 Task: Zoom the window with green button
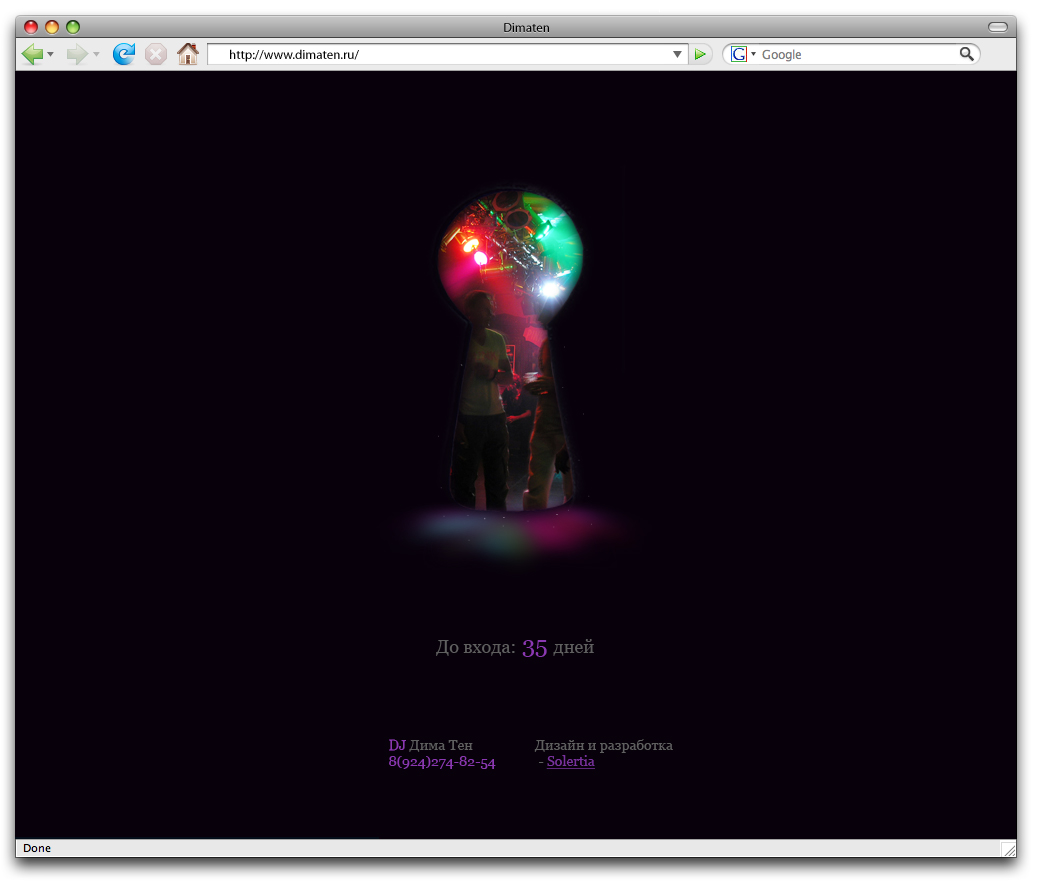coord(73,27)
